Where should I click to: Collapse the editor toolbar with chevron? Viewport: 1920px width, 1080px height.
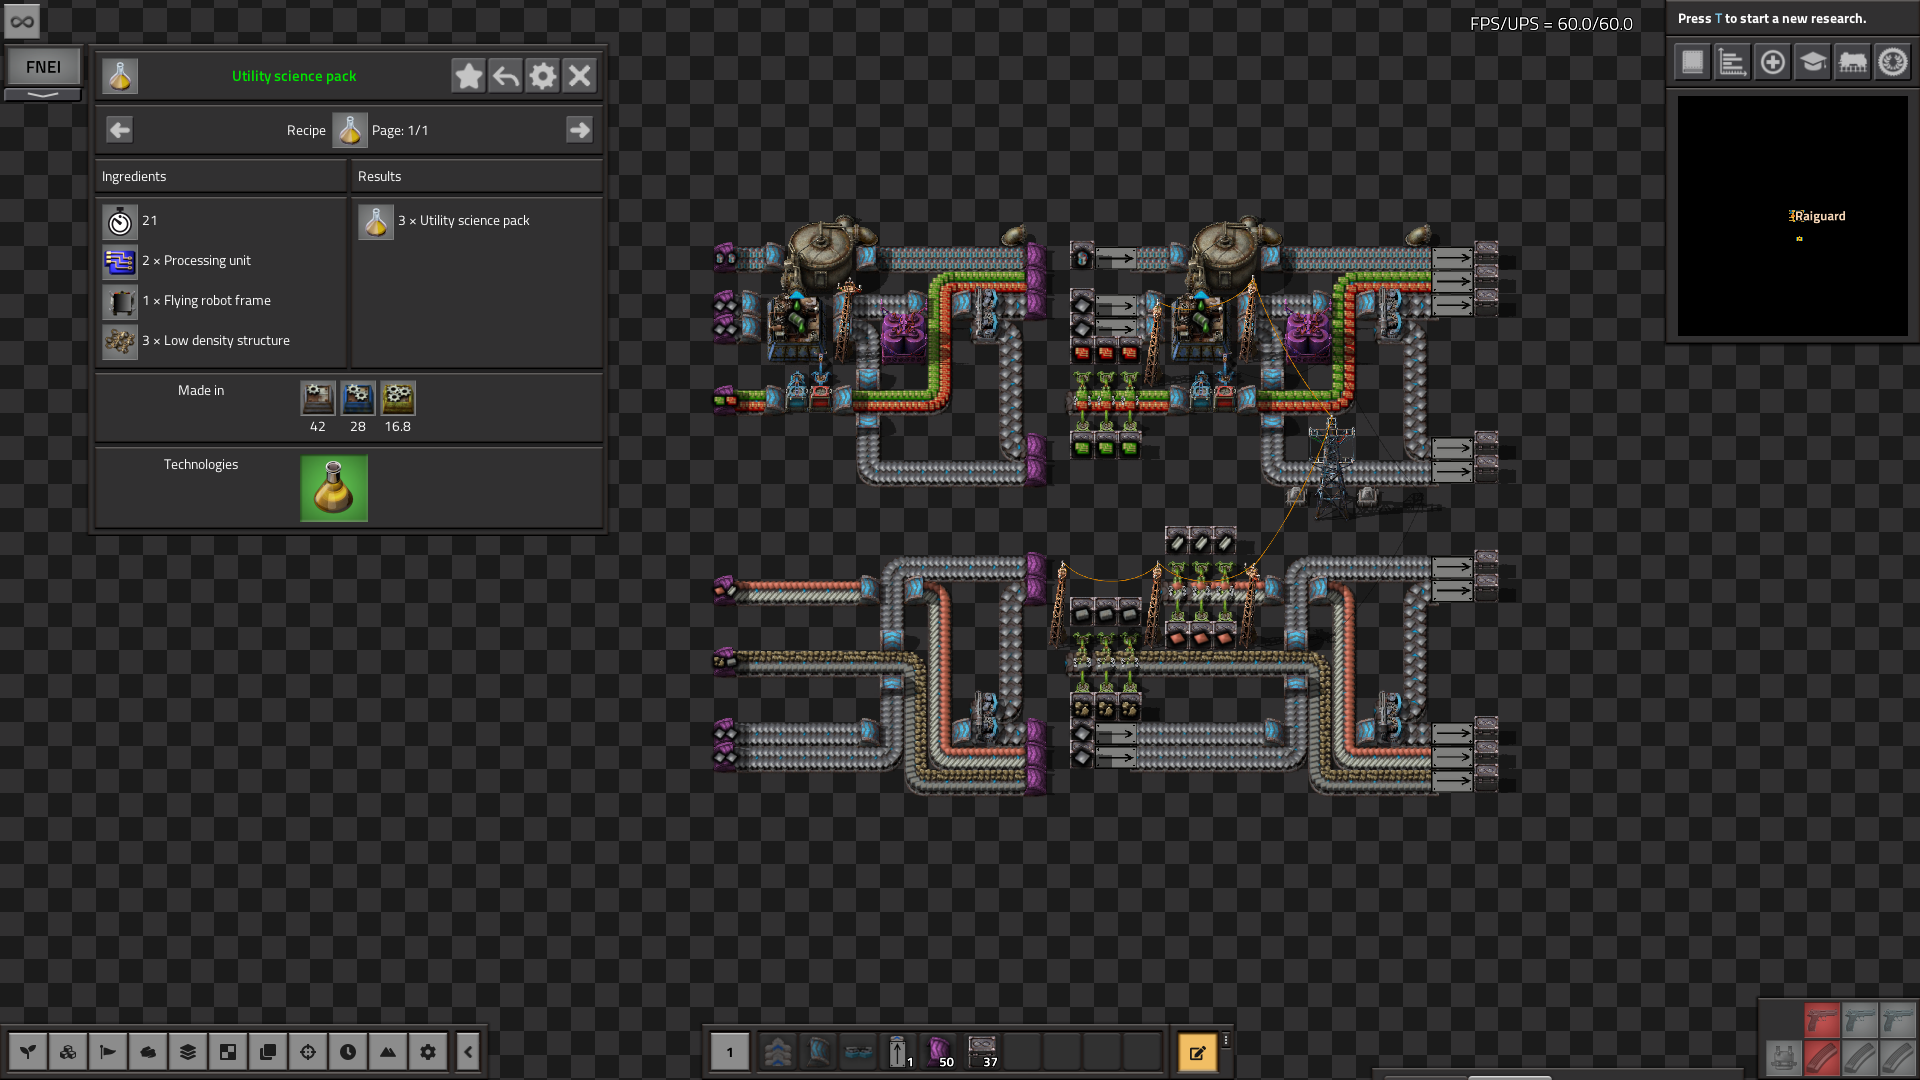point(468,1052)
